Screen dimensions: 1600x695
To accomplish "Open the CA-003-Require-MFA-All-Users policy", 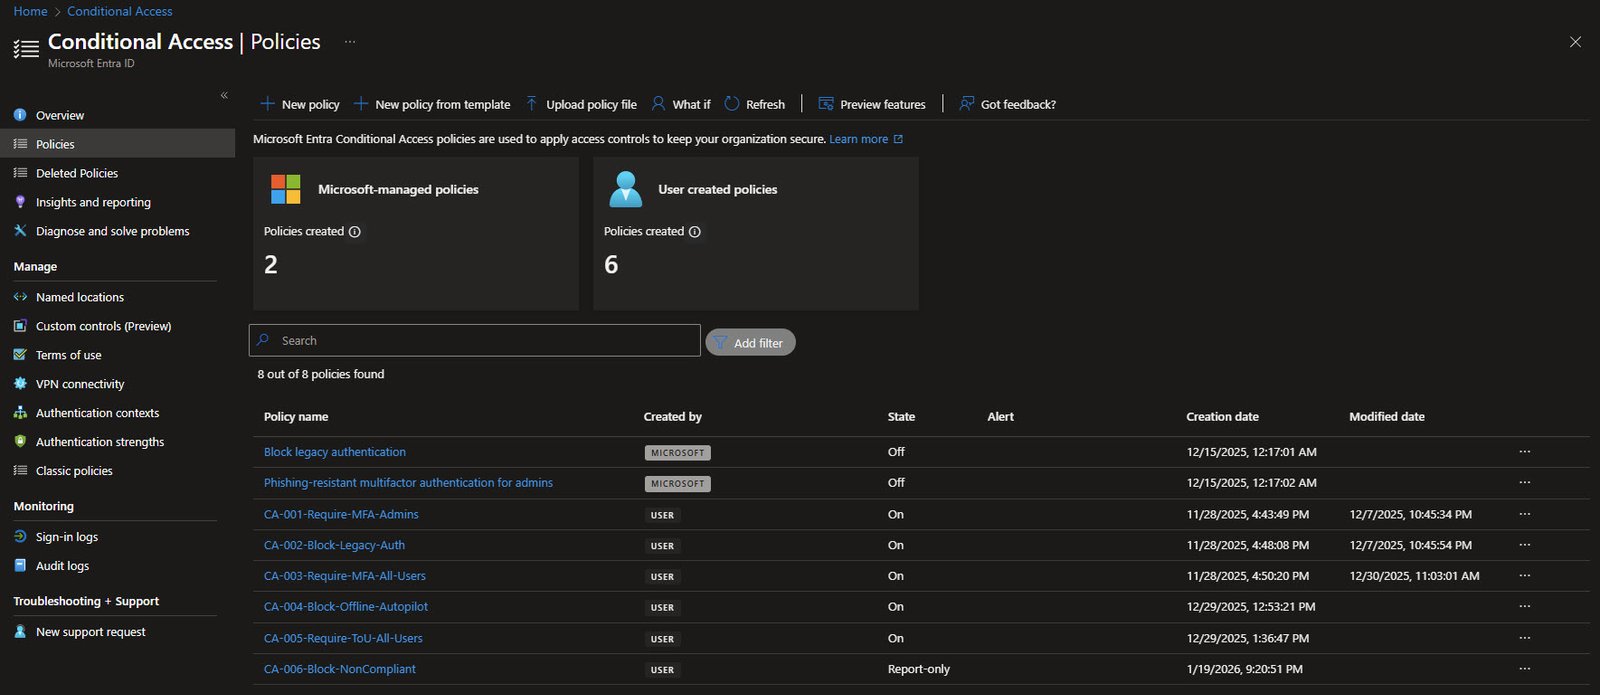I will click(x=345, y=576).
